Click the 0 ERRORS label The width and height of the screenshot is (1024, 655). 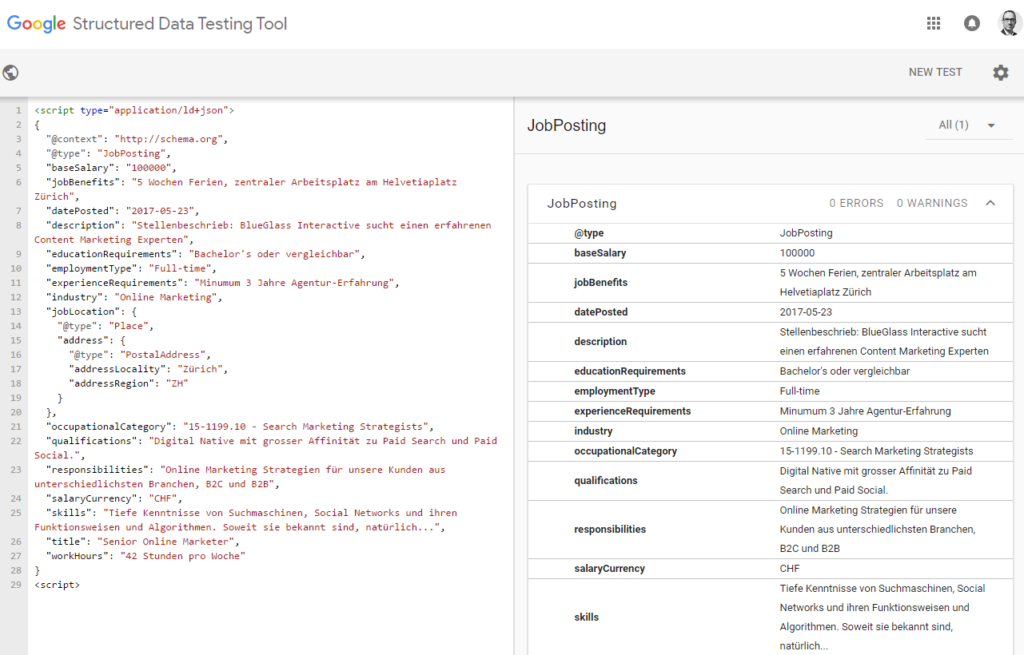[856, 203]
